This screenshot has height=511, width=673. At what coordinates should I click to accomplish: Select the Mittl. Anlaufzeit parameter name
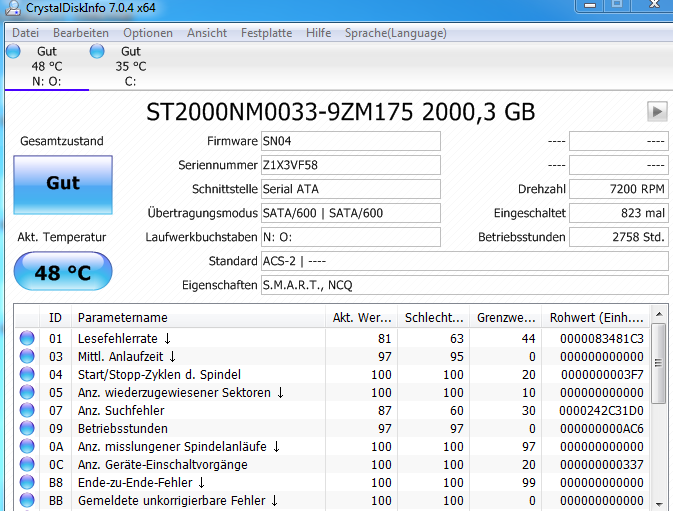coord(127,357)
